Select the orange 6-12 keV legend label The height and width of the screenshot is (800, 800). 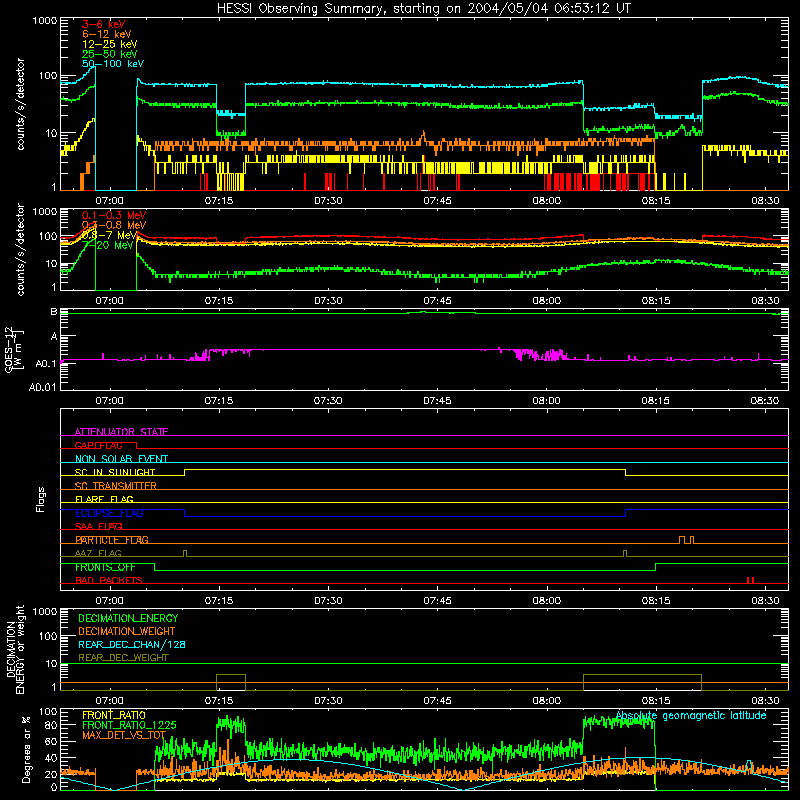[x=107, y=34]
